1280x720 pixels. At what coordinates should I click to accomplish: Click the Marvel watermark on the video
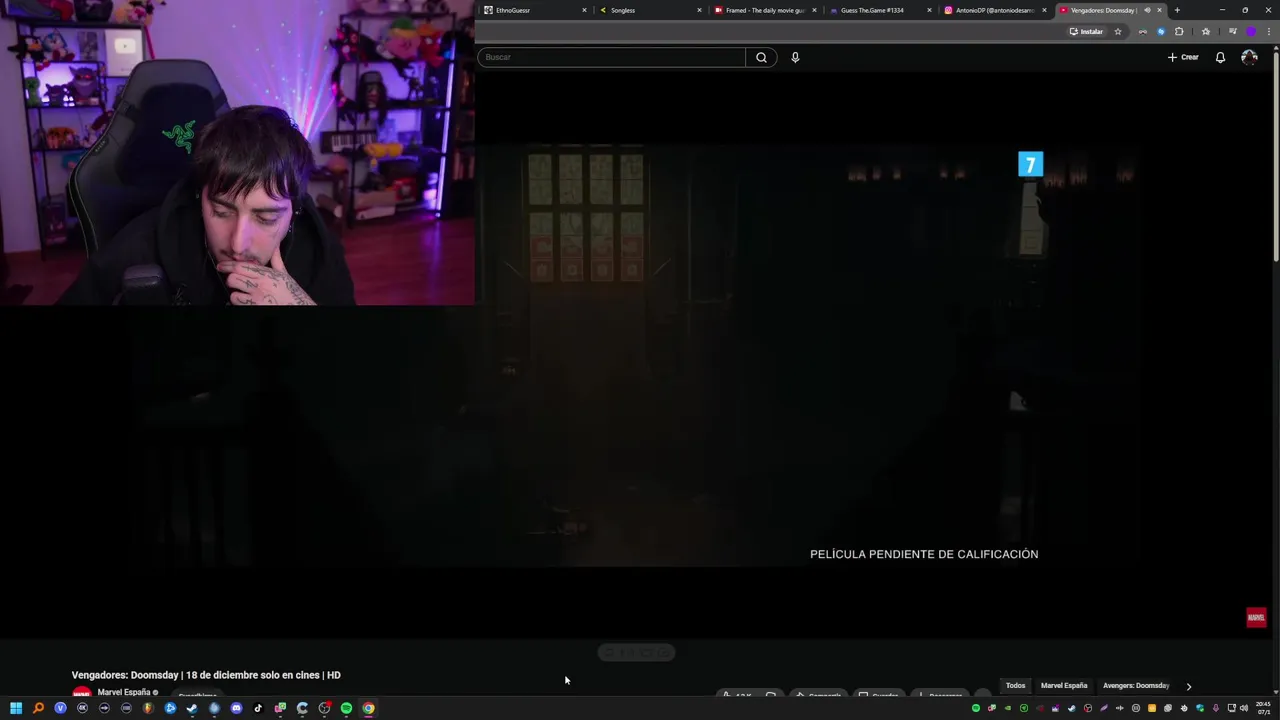1256,617
